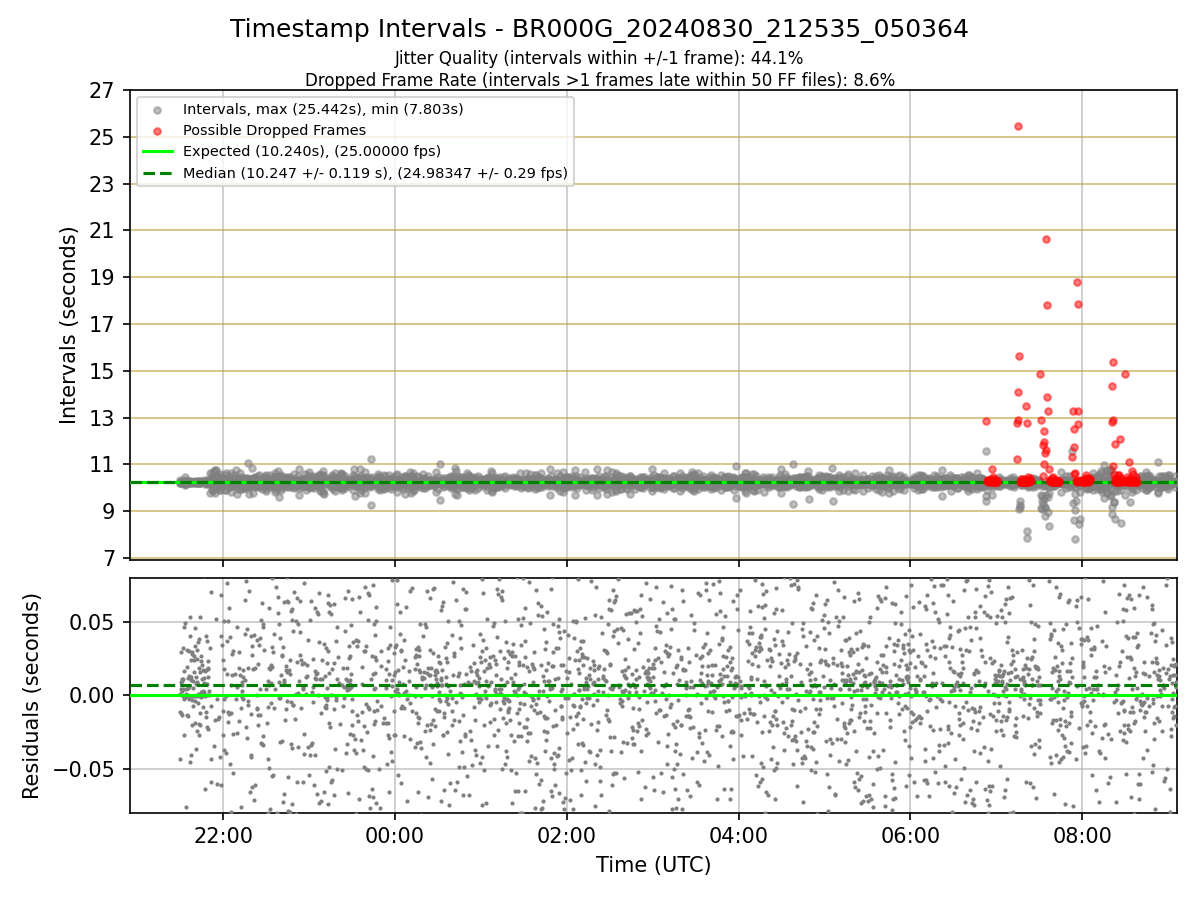Screen dimensions: 1200x900
Task: Select the 'Jitter Quality' 44.1% subtitle line
Action: 599,58
